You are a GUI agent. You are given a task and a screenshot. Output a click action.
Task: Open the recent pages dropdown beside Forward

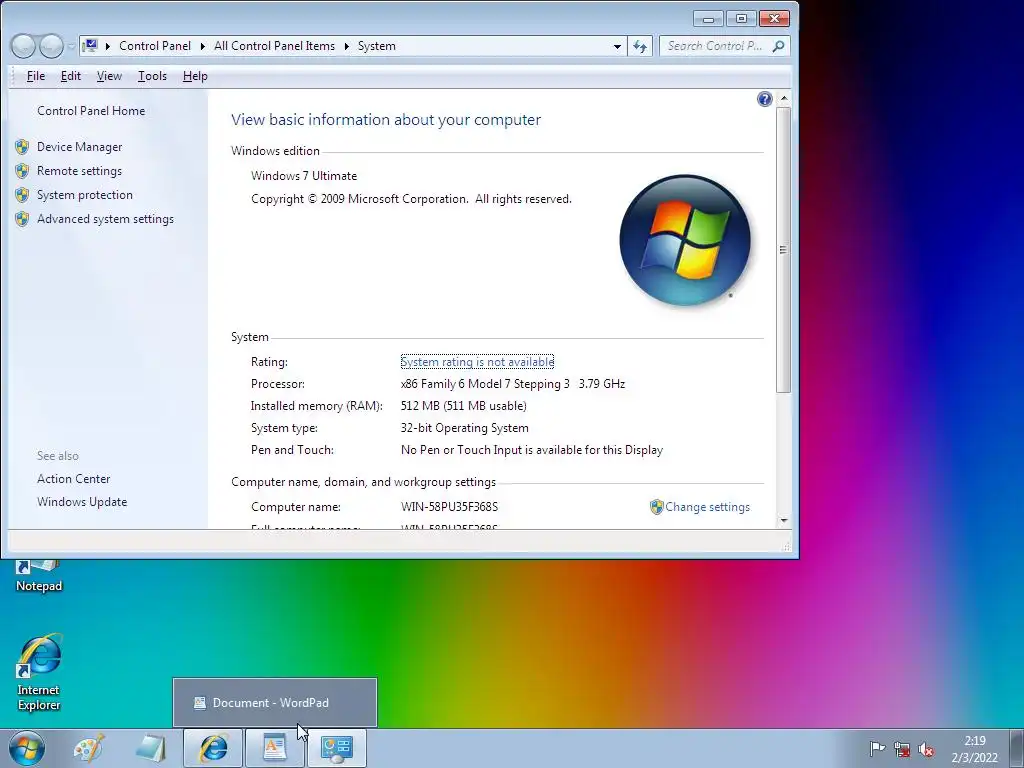point(71,47)
